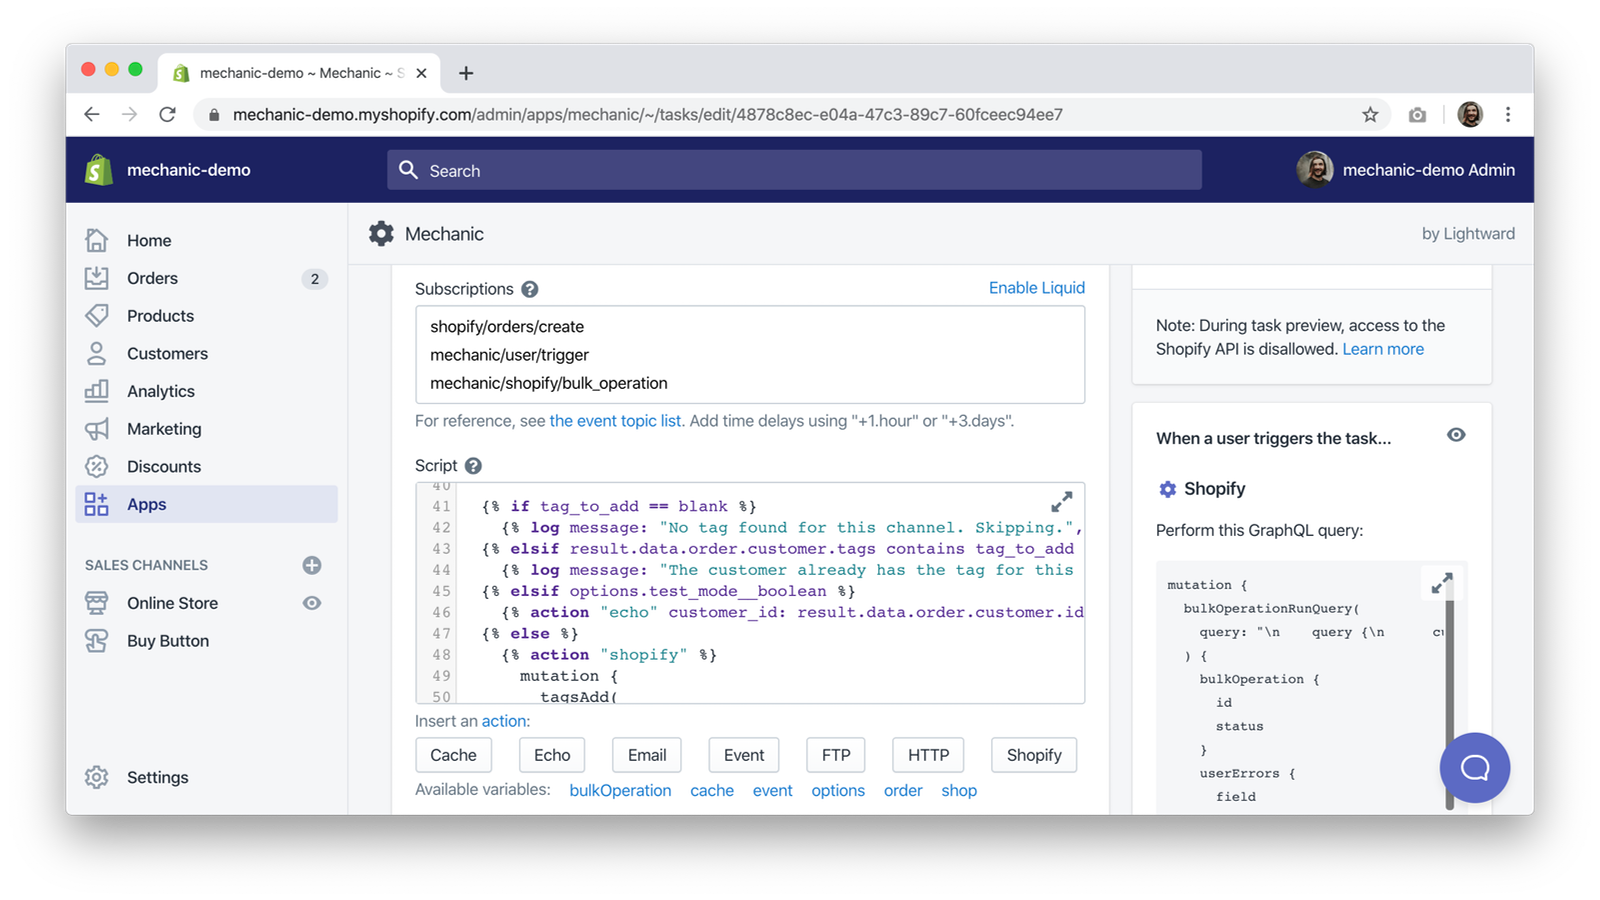Click the Products tag icon

pyautogui.click(x=97, y=316)
